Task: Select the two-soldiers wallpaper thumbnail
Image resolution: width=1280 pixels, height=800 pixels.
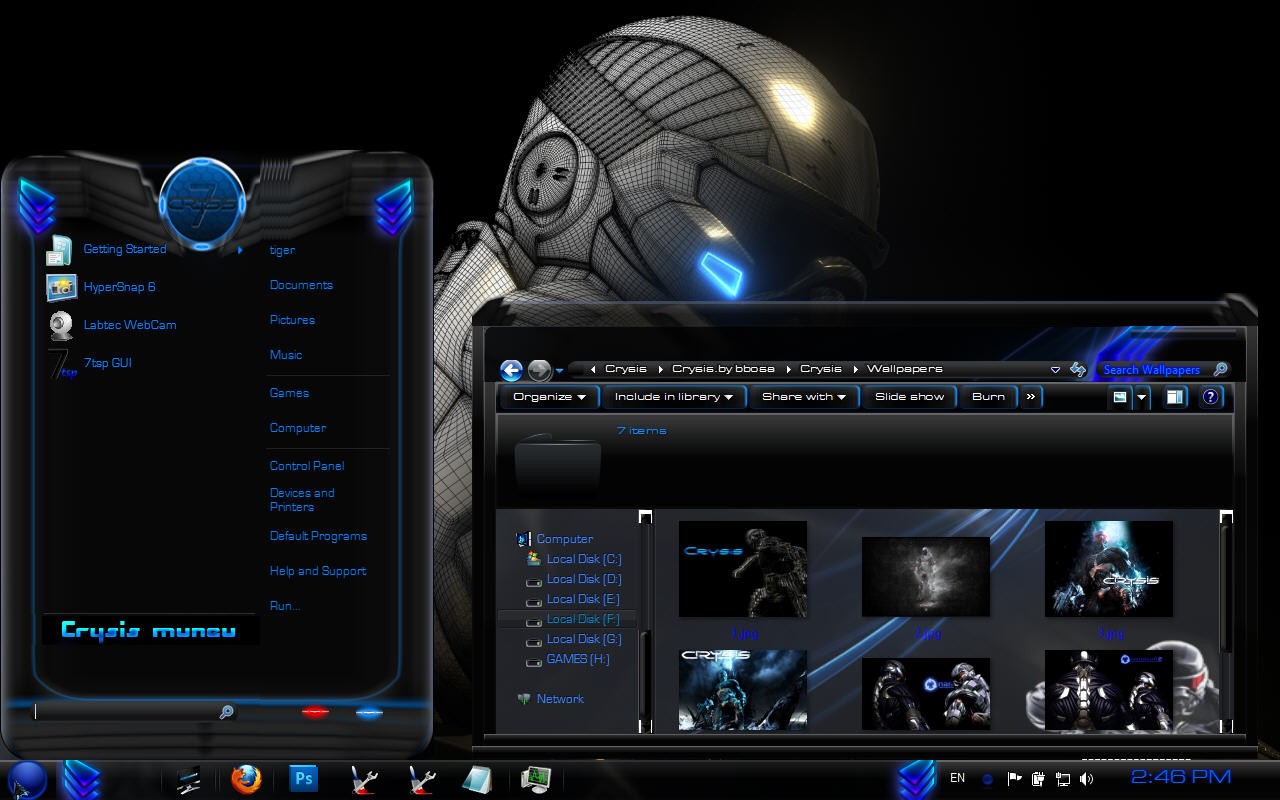Action: pos(926,693)
